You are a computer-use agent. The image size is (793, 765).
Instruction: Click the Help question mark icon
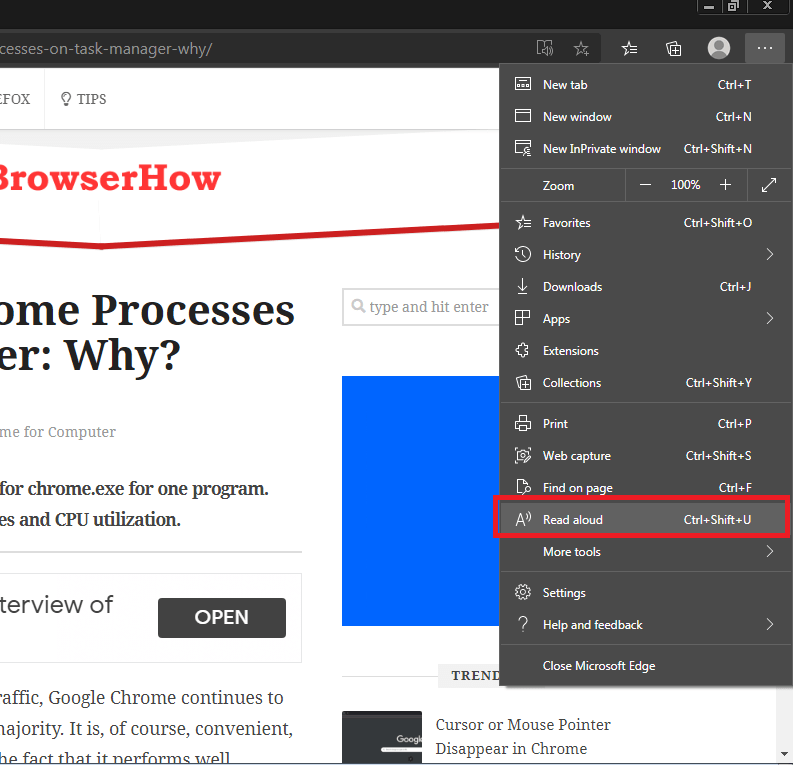[x=523, y=624]
